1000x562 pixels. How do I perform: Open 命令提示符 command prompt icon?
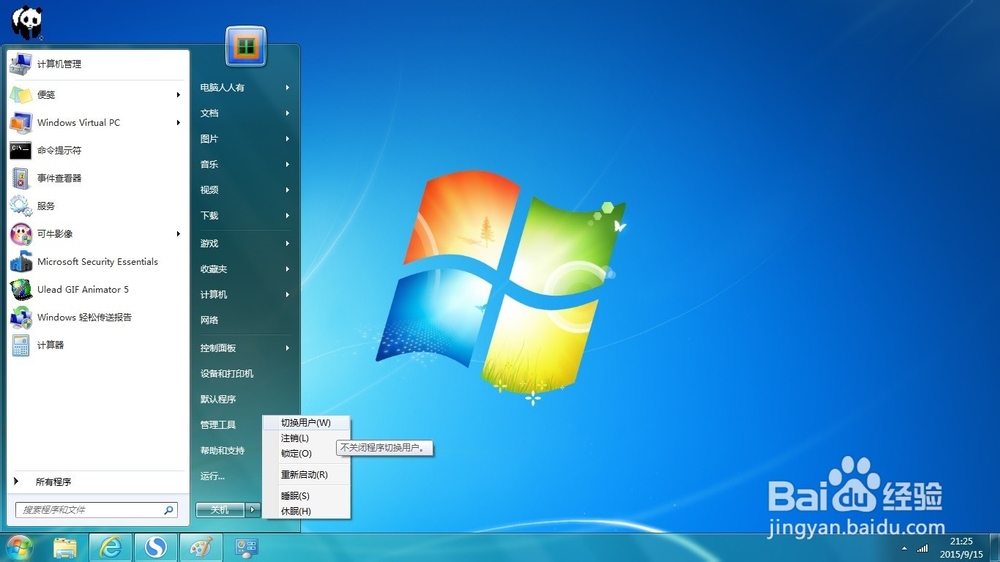pyautogui.click(x=20, y=151)
